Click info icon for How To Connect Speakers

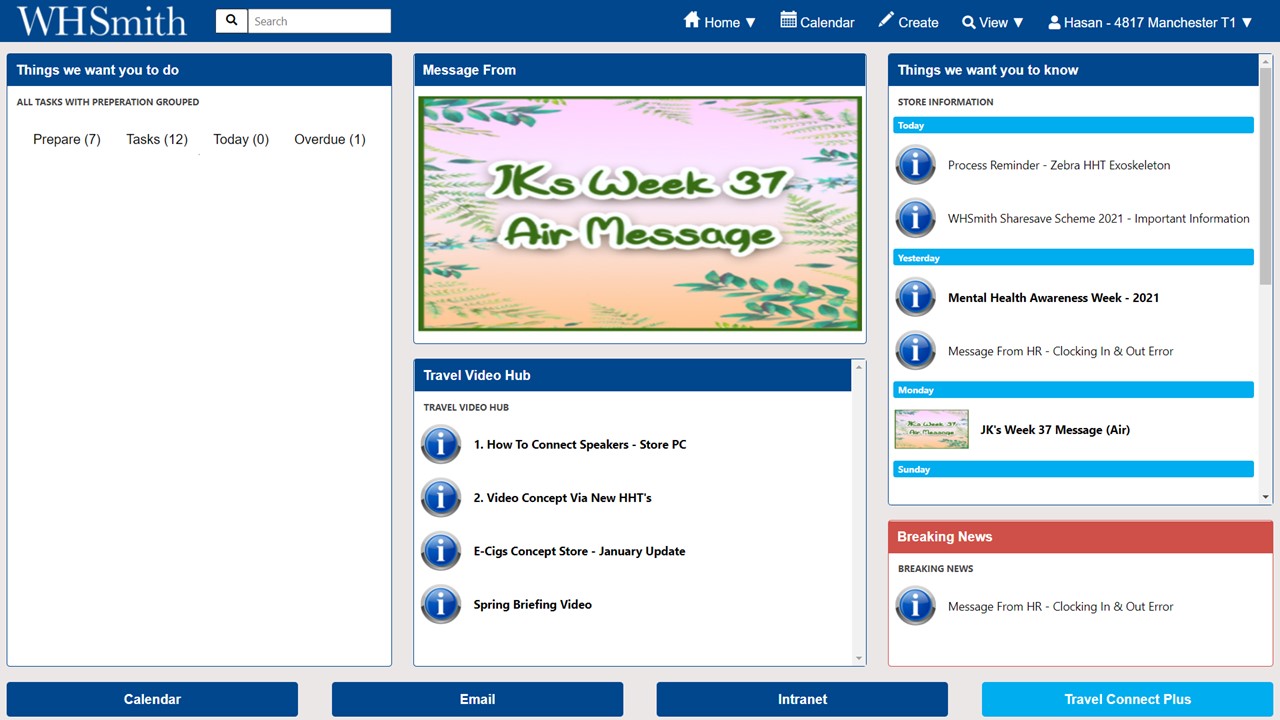(x=441, y=444)
